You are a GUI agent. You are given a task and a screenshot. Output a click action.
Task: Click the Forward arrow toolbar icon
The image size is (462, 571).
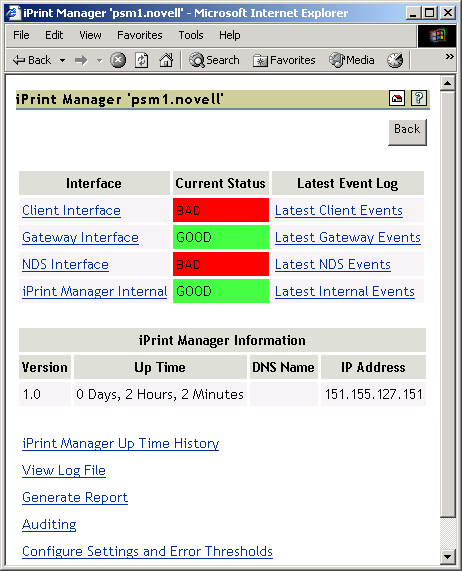click(x=81, y=60)
